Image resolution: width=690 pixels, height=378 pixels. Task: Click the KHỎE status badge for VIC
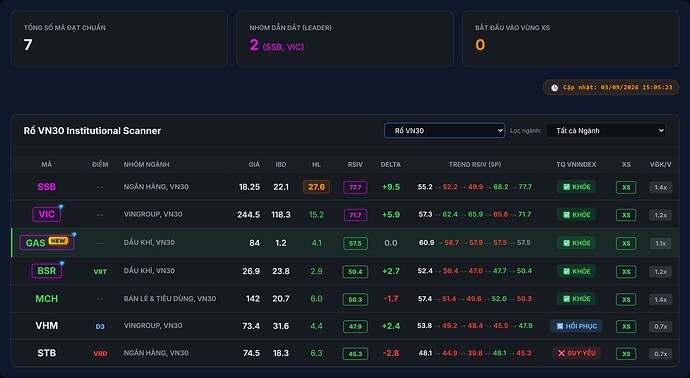tap(576, 214)
